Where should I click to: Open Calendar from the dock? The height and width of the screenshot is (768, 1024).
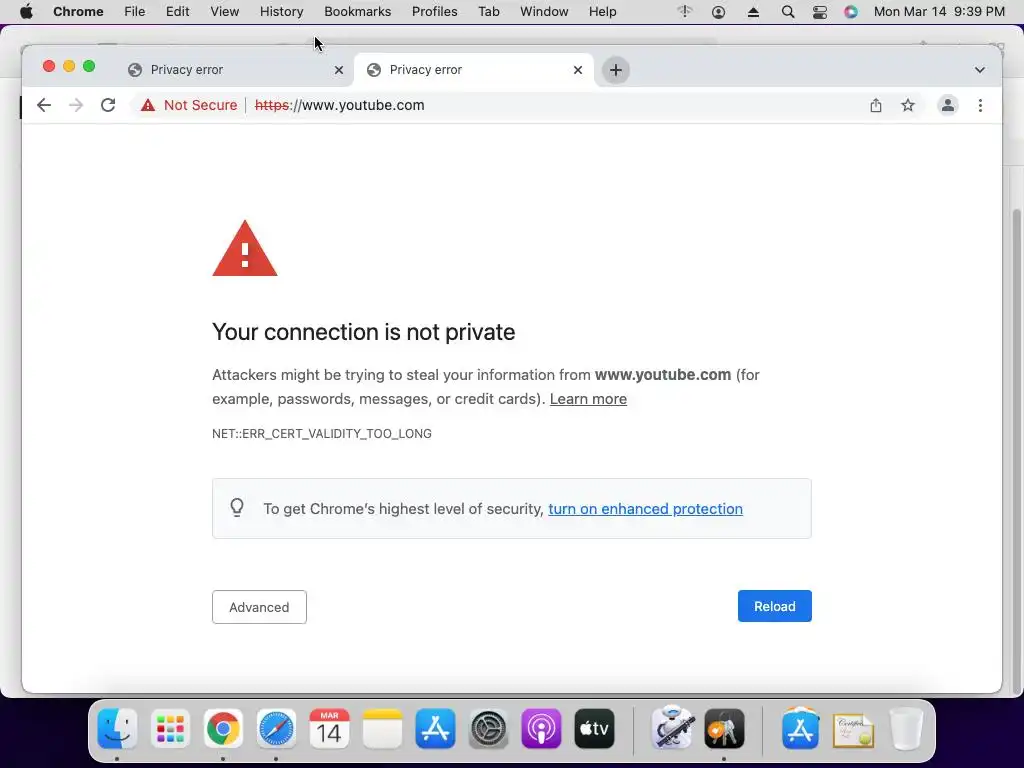click(x=329, y=729)
